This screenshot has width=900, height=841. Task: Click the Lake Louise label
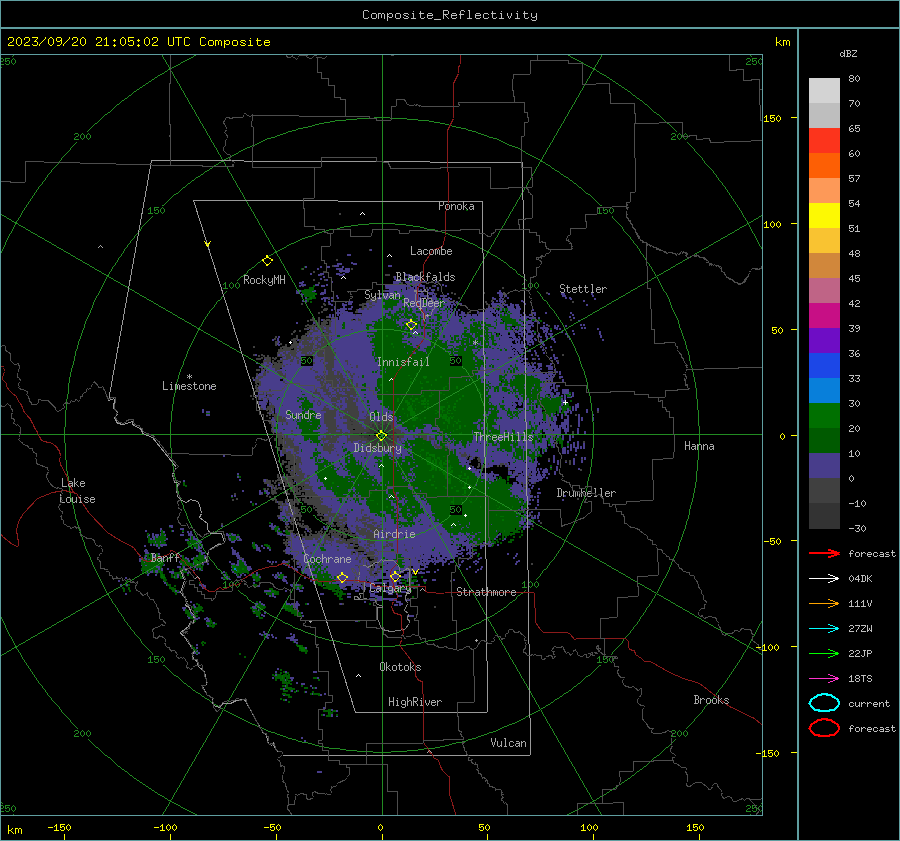[x=77, y=491]
